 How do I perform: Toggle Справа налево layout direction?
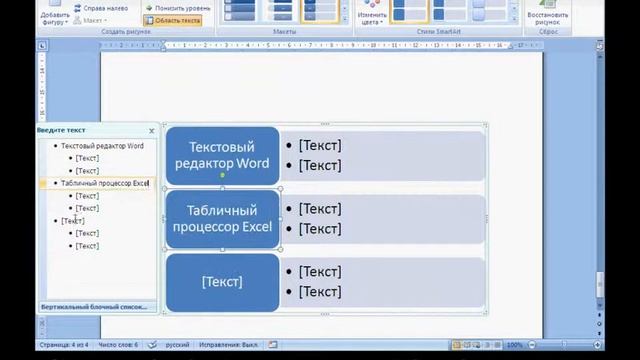tap(101, 8)
